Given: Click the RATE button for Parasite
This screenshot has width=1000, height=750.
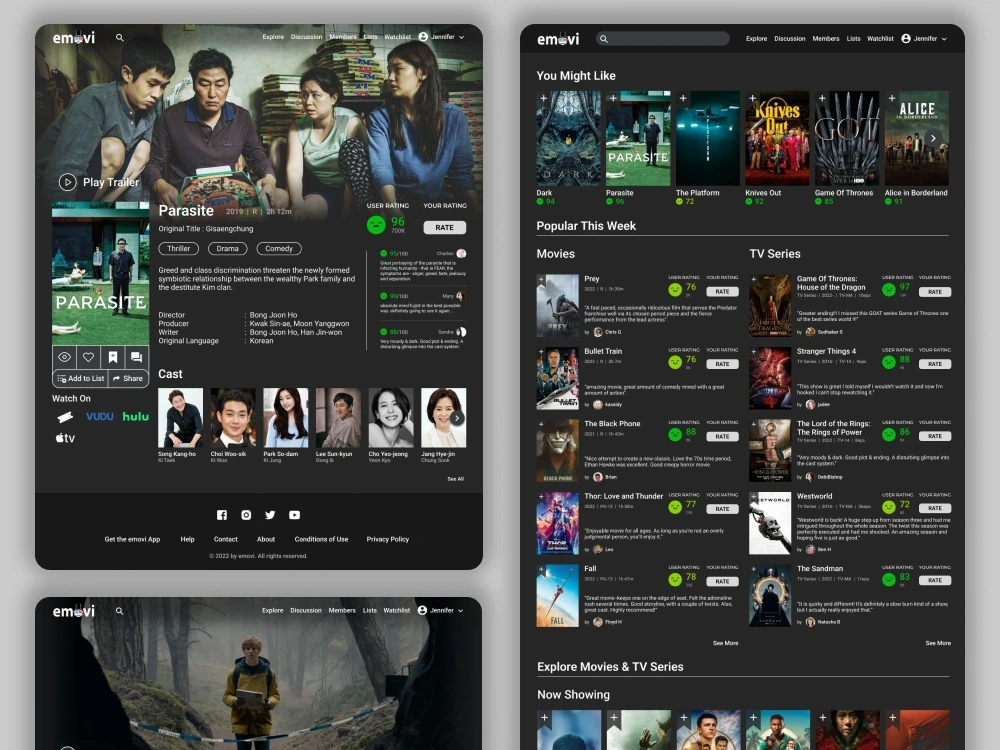Looking at the screenshot, I should click(x=445, y=228).
